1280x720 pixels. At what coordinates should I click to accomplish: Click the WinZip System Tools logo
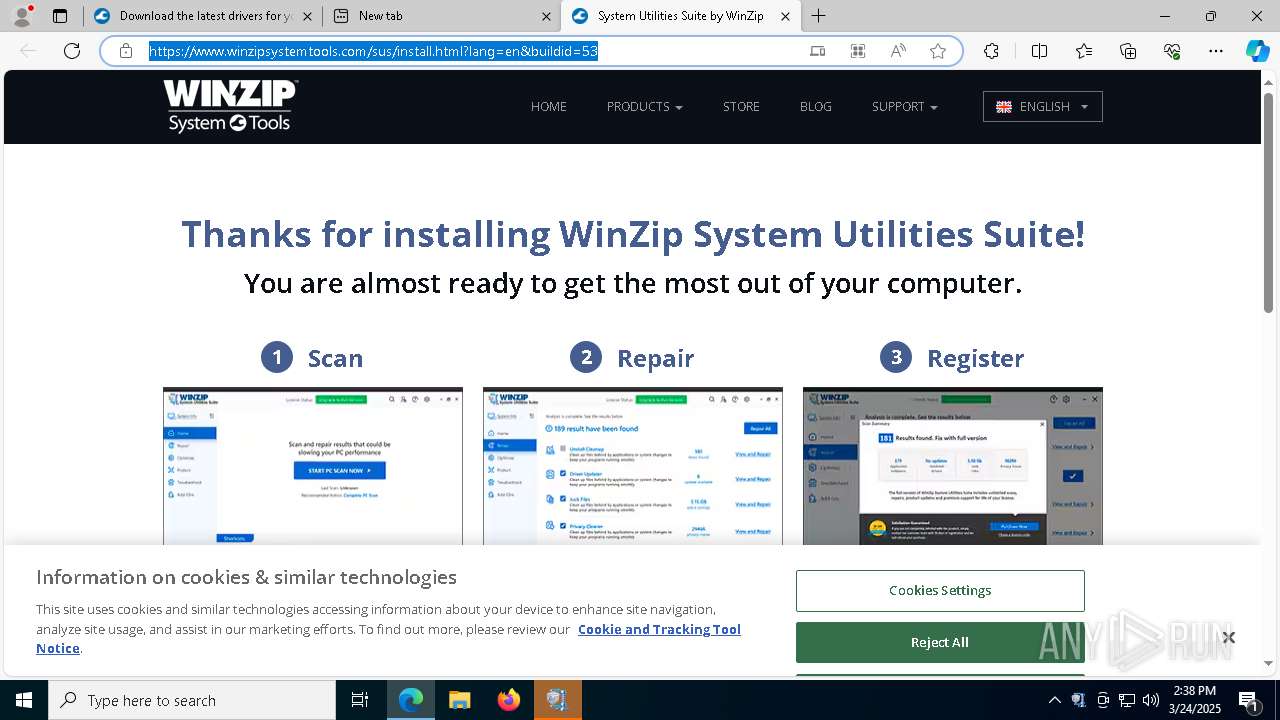pyautogui.click(x=231, y=106)
